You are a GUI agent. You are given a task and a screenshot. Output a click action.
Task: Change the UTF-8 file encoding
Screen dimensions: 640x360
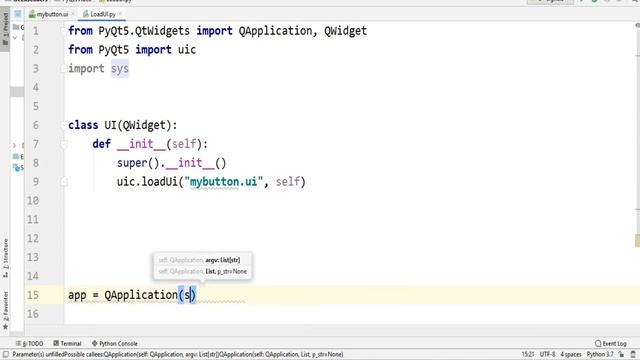tap(547, 354)
